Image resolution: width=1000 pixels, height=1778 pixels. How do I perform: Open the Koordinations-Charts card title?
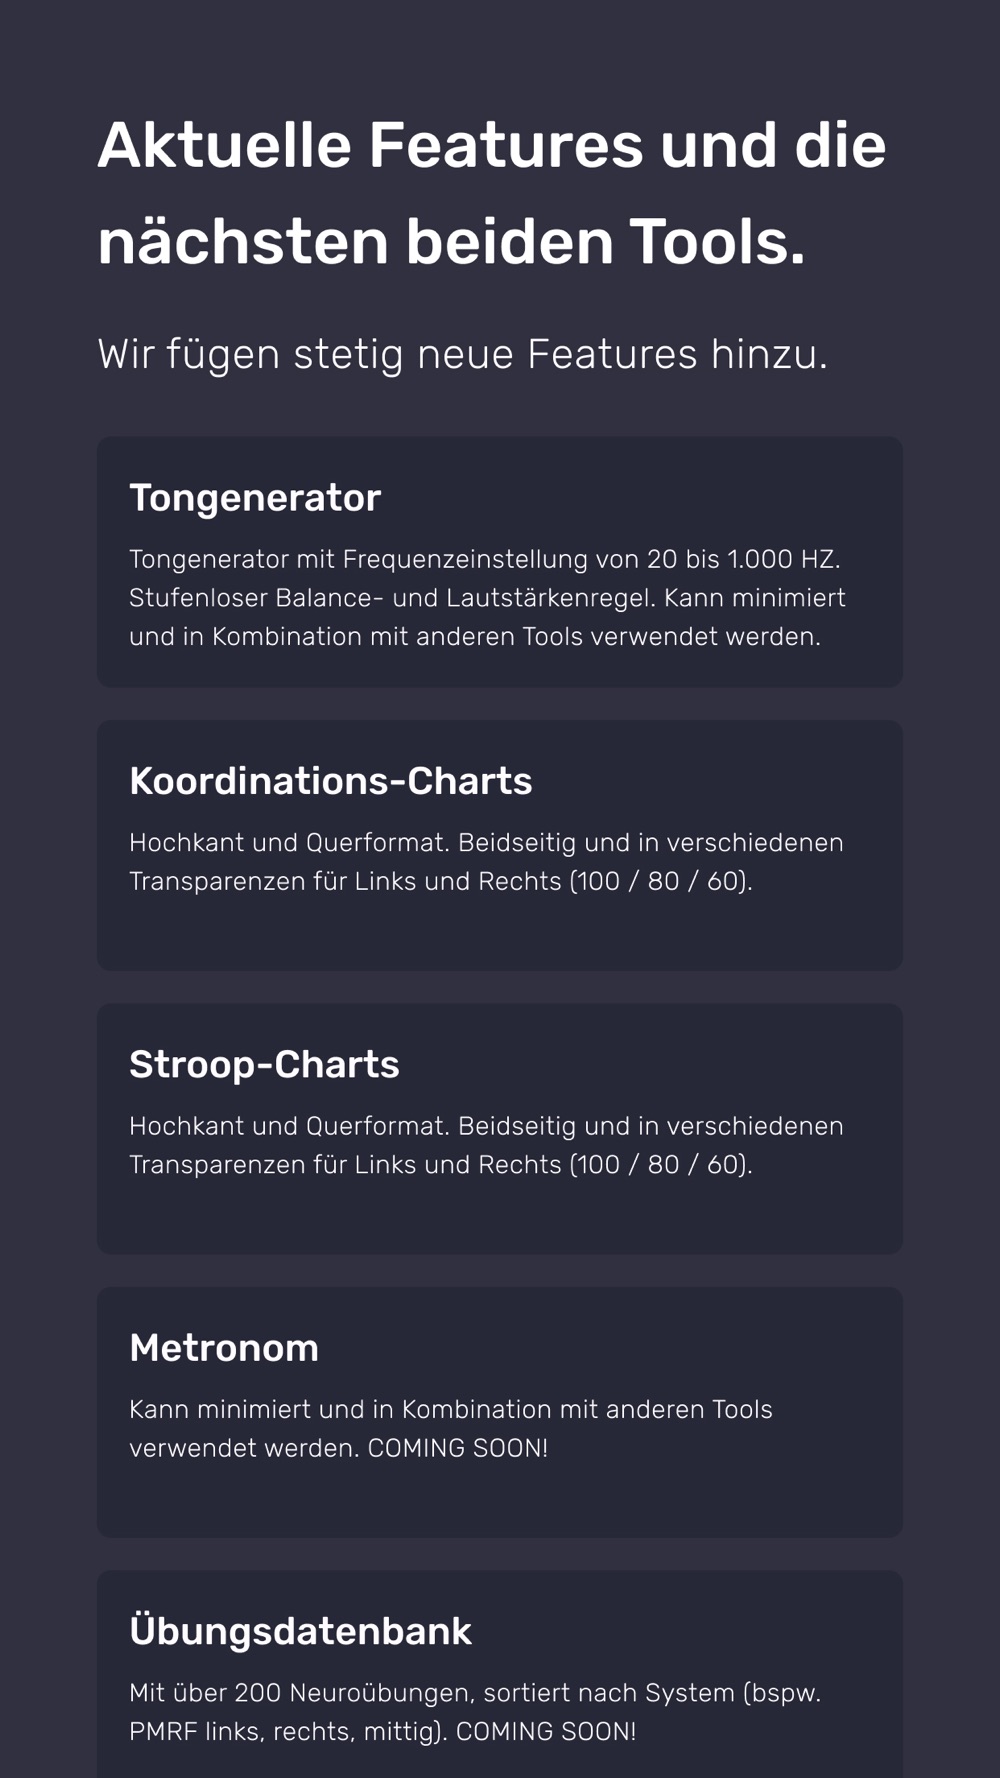(330, 781)
